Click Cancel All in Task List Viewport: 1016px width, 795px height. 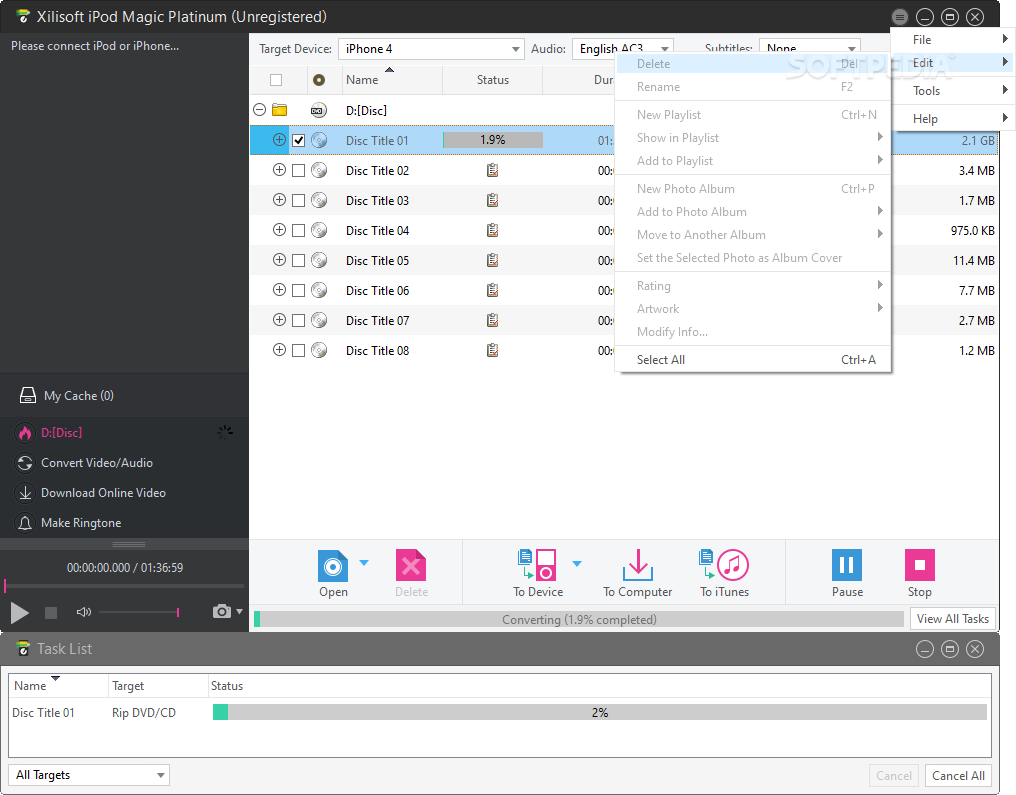point(958,776)
